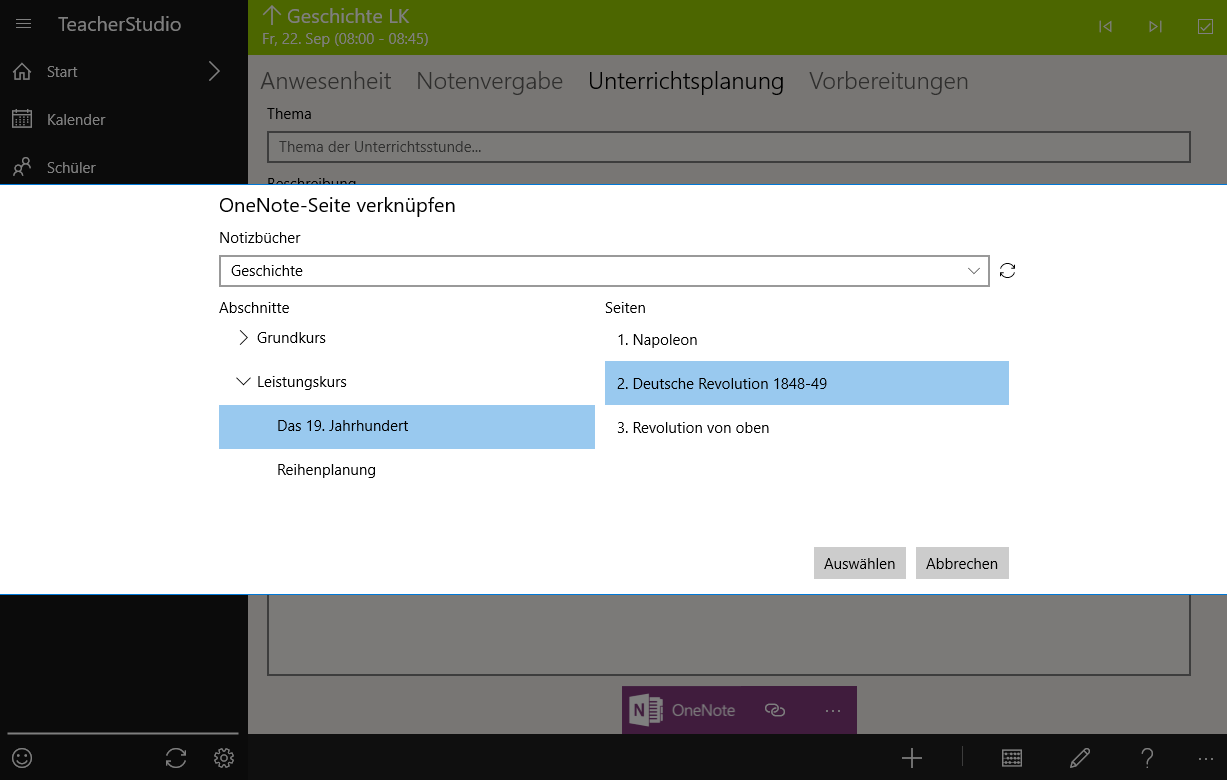This screenshot has width=1227, height=780.
Task: Switch to the Anwesenheit tab
Action: pos(325,81)
